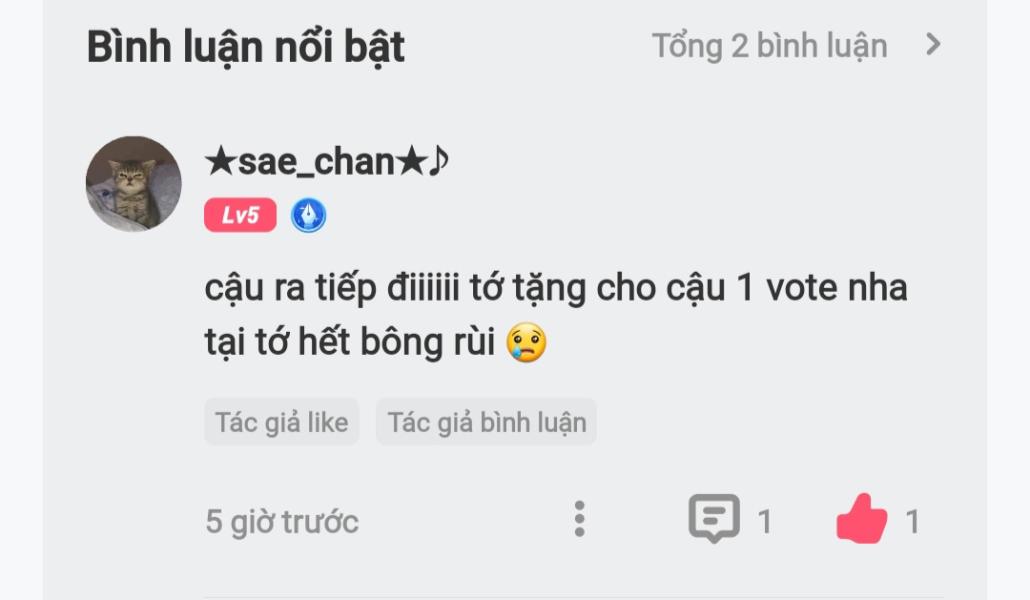Select the "Bình luận nổi bật" heading

click(x=246, y=47)
